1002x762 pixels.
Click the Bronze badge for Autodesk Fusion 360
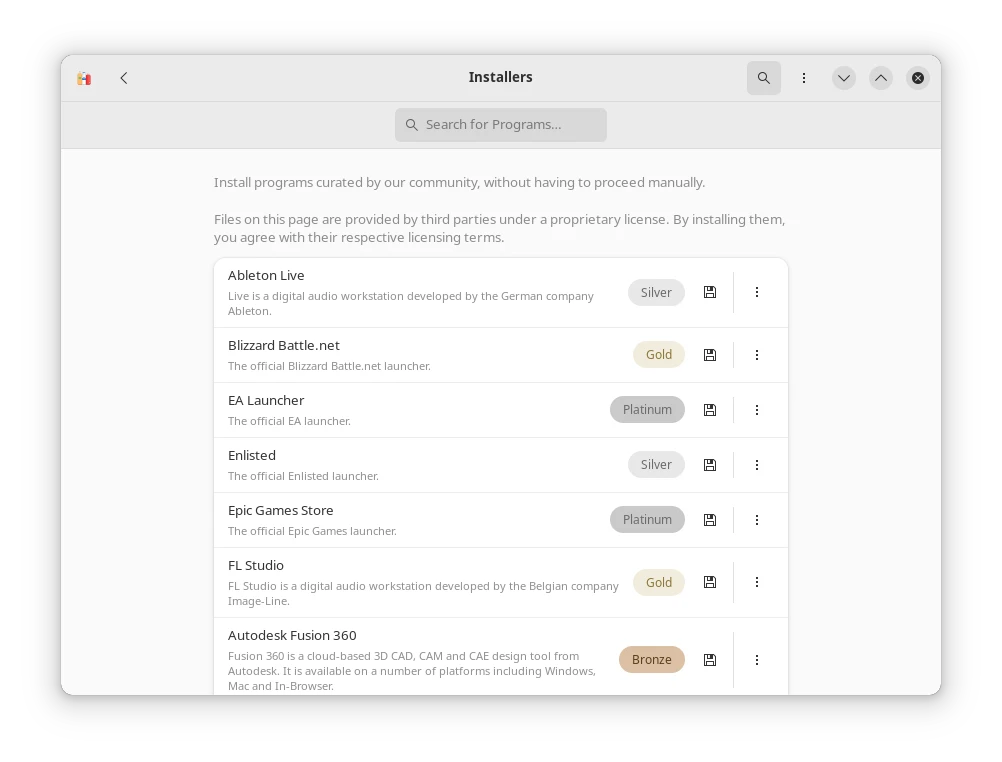[x=651, y=660]
